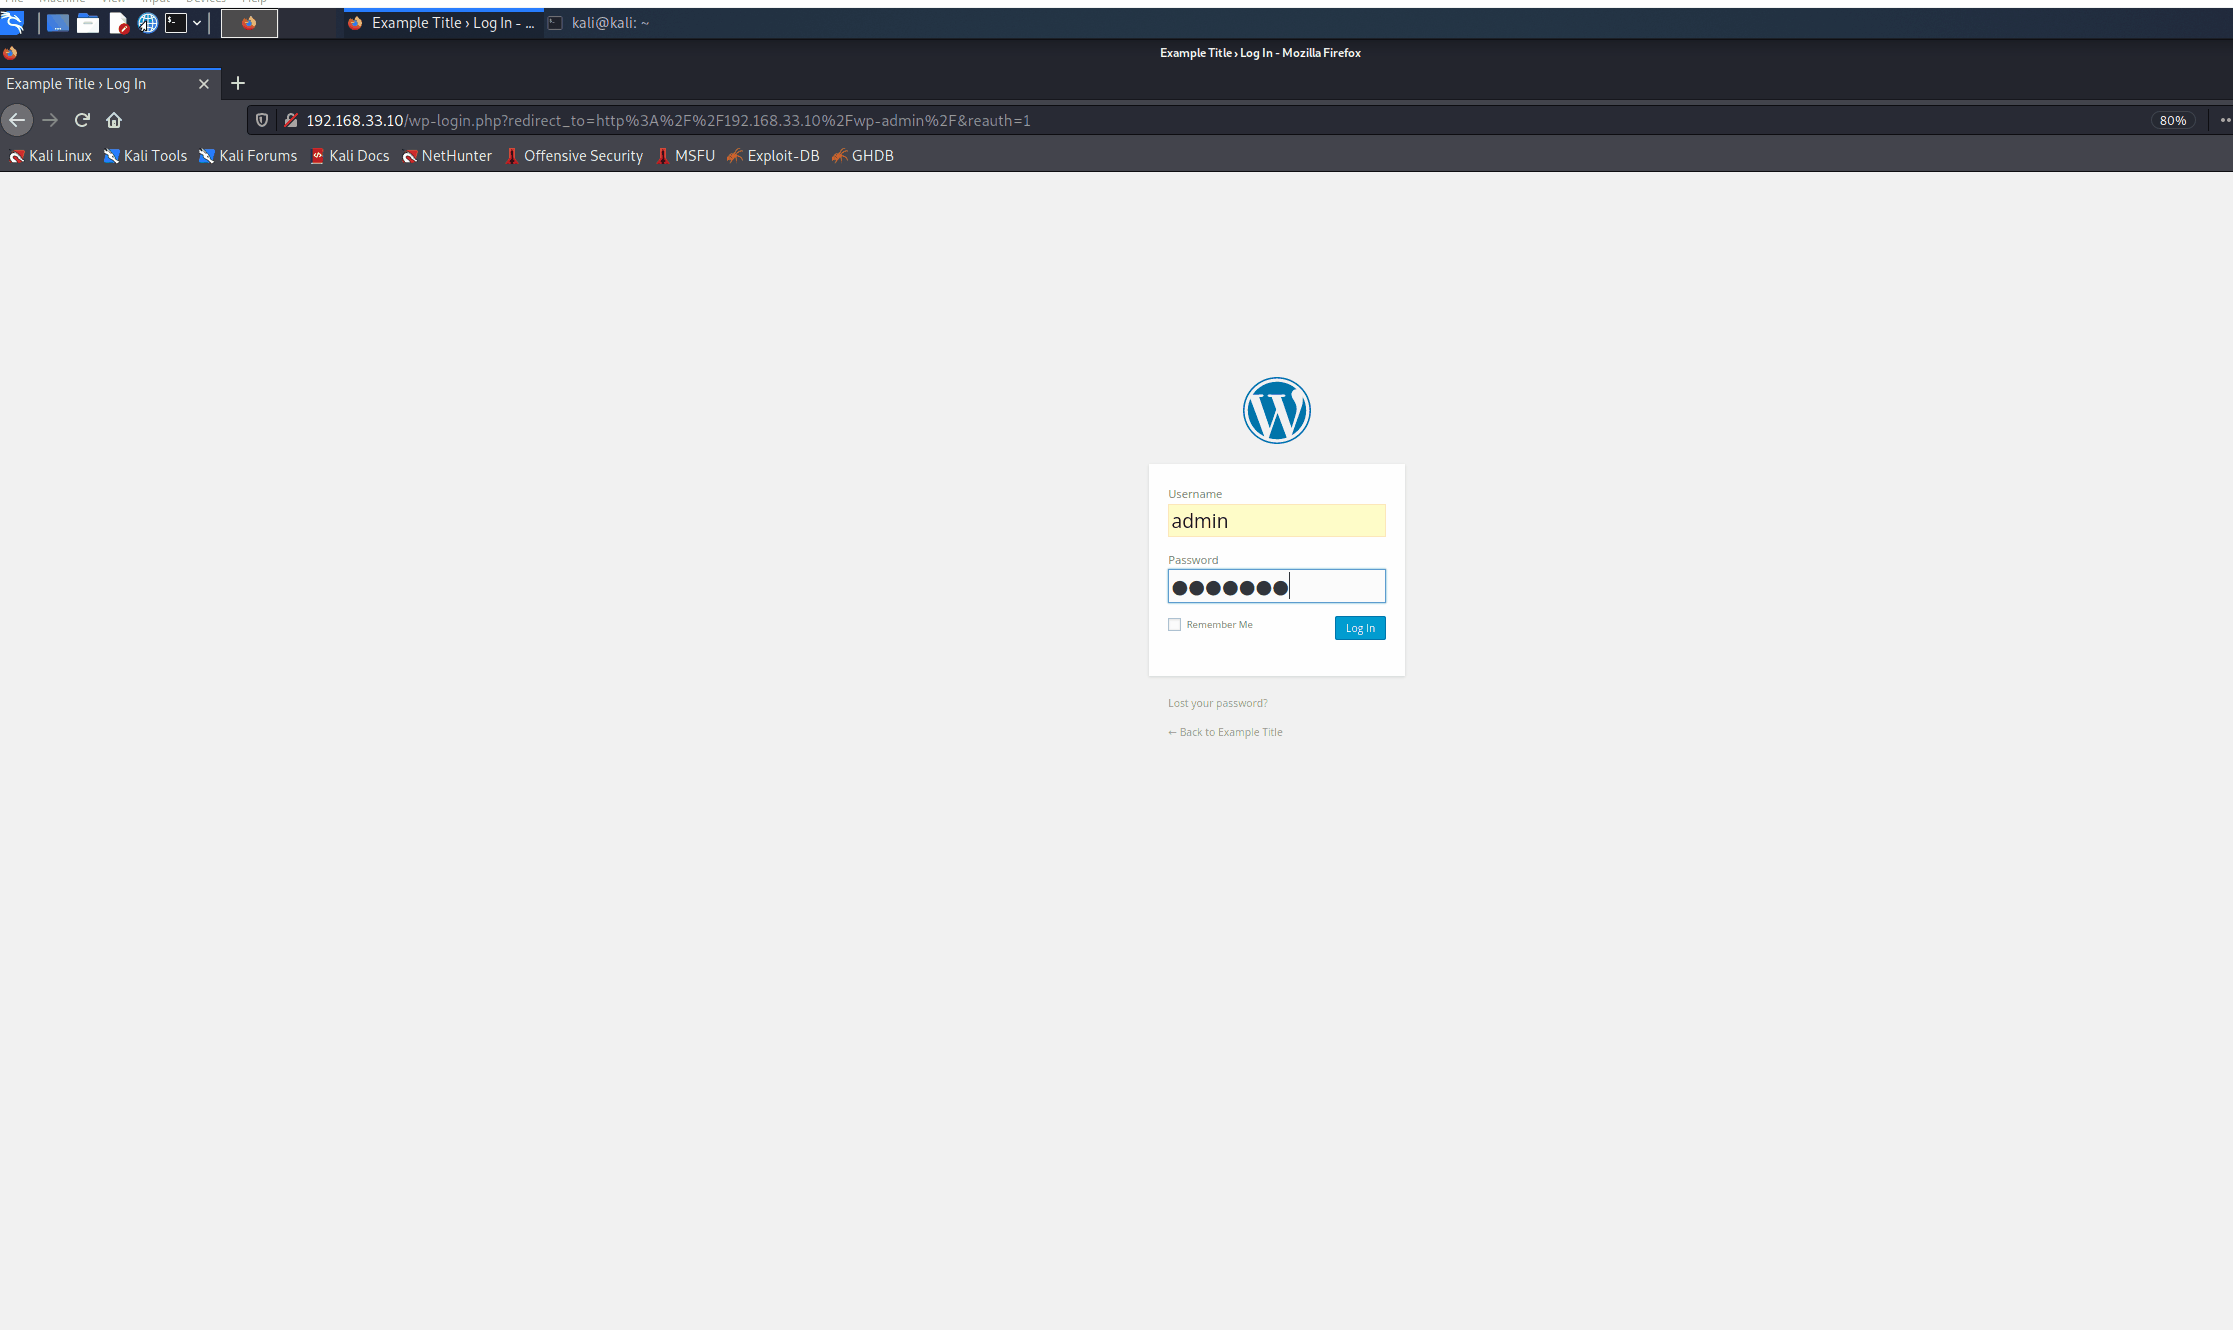Click the Firefox Home icon
This screenshot has width=2233, height=1330.
point(114,120)
